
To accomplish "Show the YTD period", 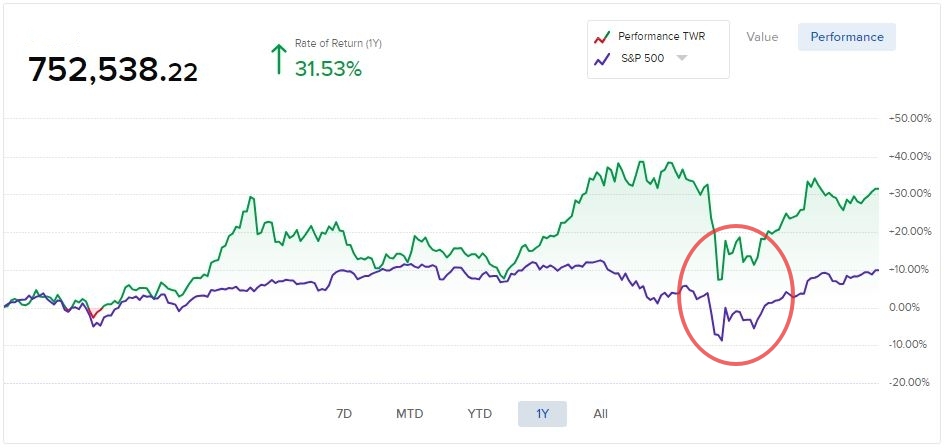I will pyautogui.click(x=480, y=414).
